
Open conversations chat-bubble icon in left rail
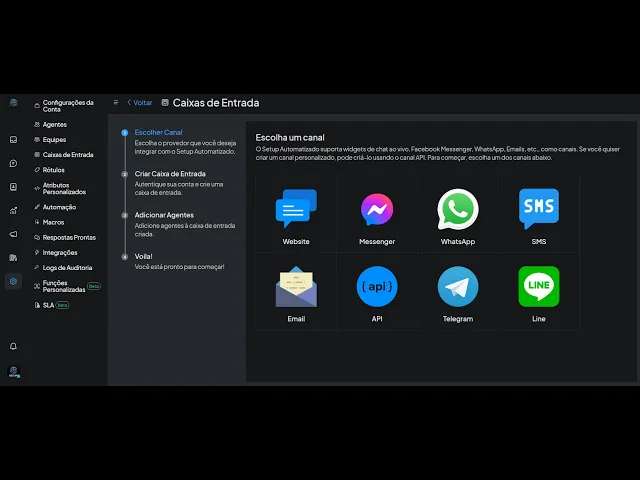[13, 163]
